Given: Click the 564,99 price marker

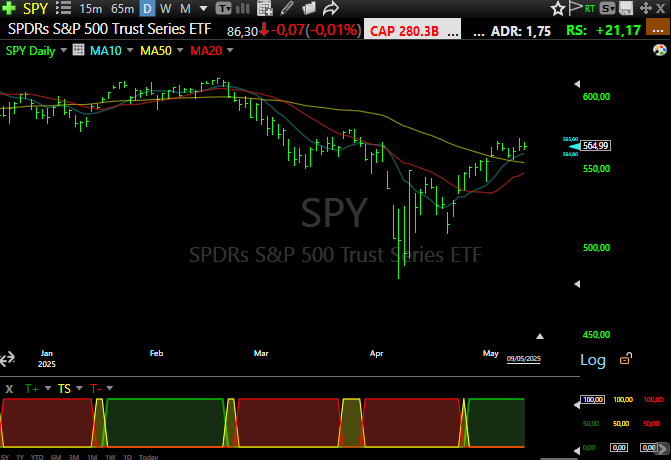Looking at the screenshot, I should 595,146.
